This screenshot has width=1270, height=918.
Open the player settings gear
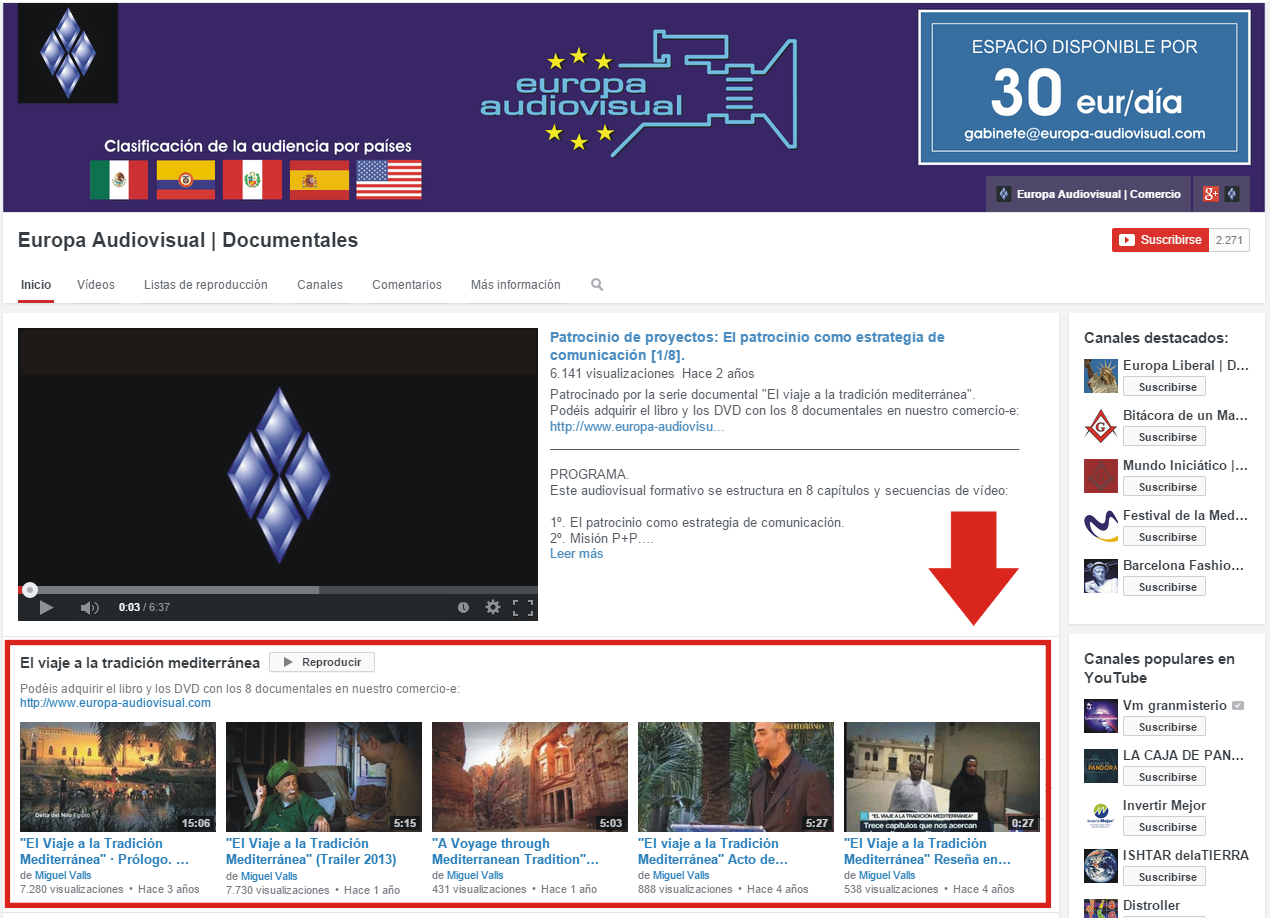pos(492,607)
